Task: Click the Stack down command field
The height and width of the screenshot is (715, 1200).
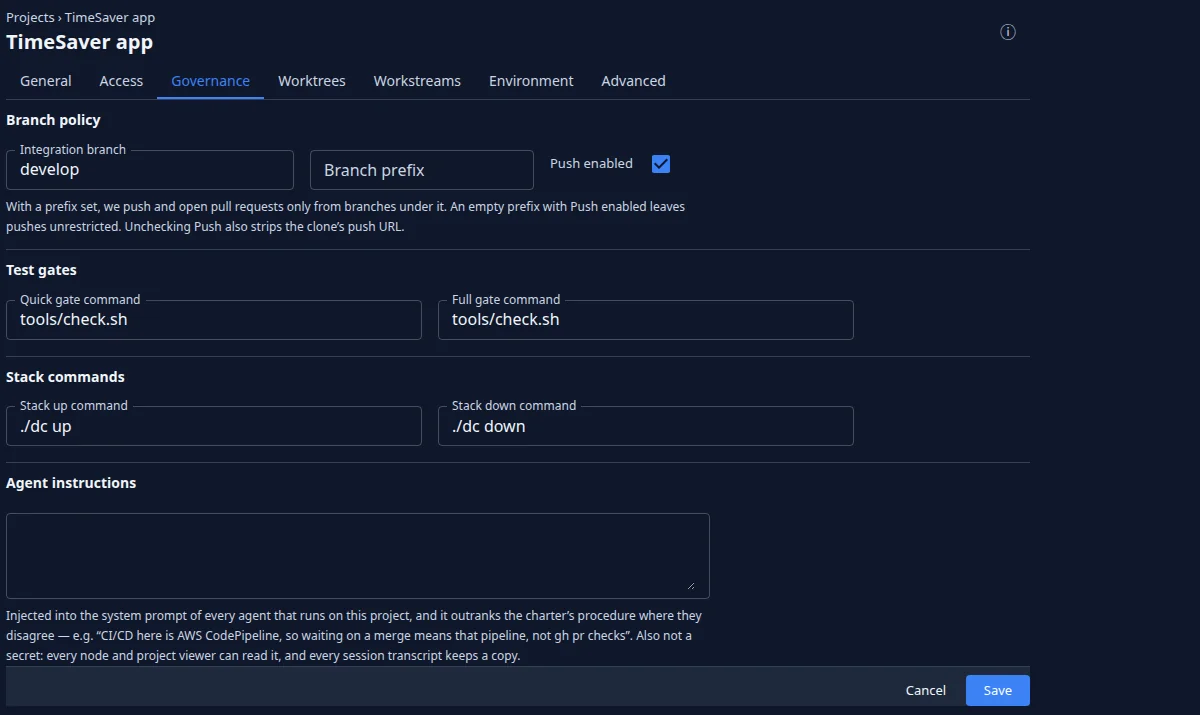Action: (x=646, y=426)
